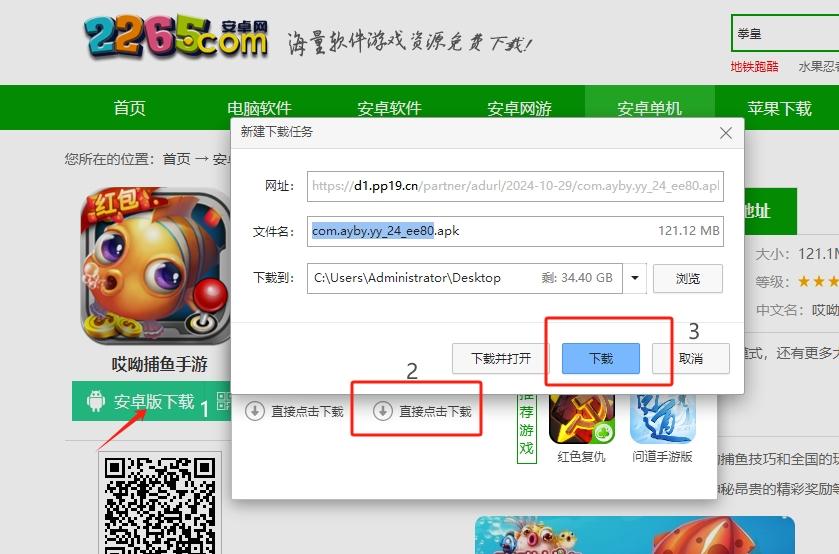This screenshot has width=839, height=554.
Task: Open the 下载到 path combo box
Action: pyautogui.click(x=465, y=278)
